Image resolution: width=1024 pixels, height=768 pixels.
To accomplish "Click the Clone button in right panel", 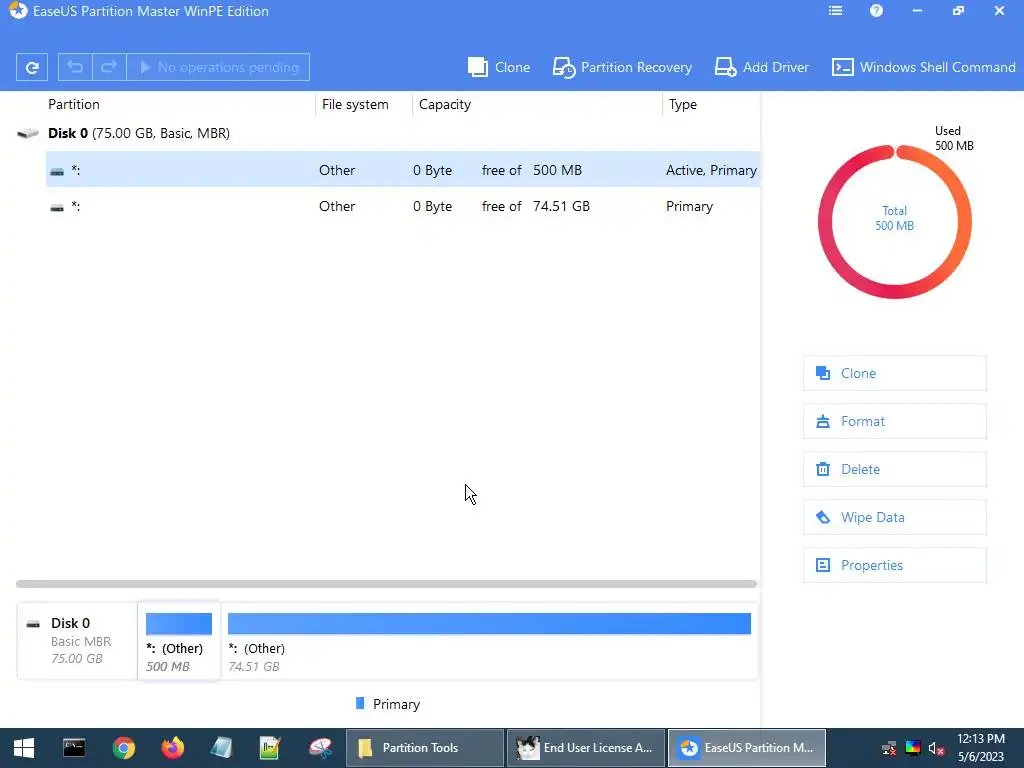I will pos(894,374).
